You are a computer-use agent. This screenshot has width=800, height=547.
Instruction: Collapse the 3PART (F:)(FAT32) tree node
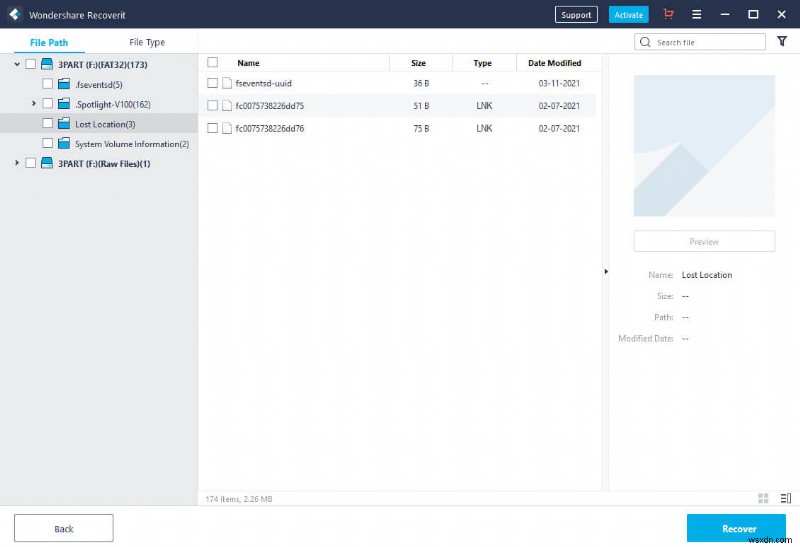coord(17,64)
